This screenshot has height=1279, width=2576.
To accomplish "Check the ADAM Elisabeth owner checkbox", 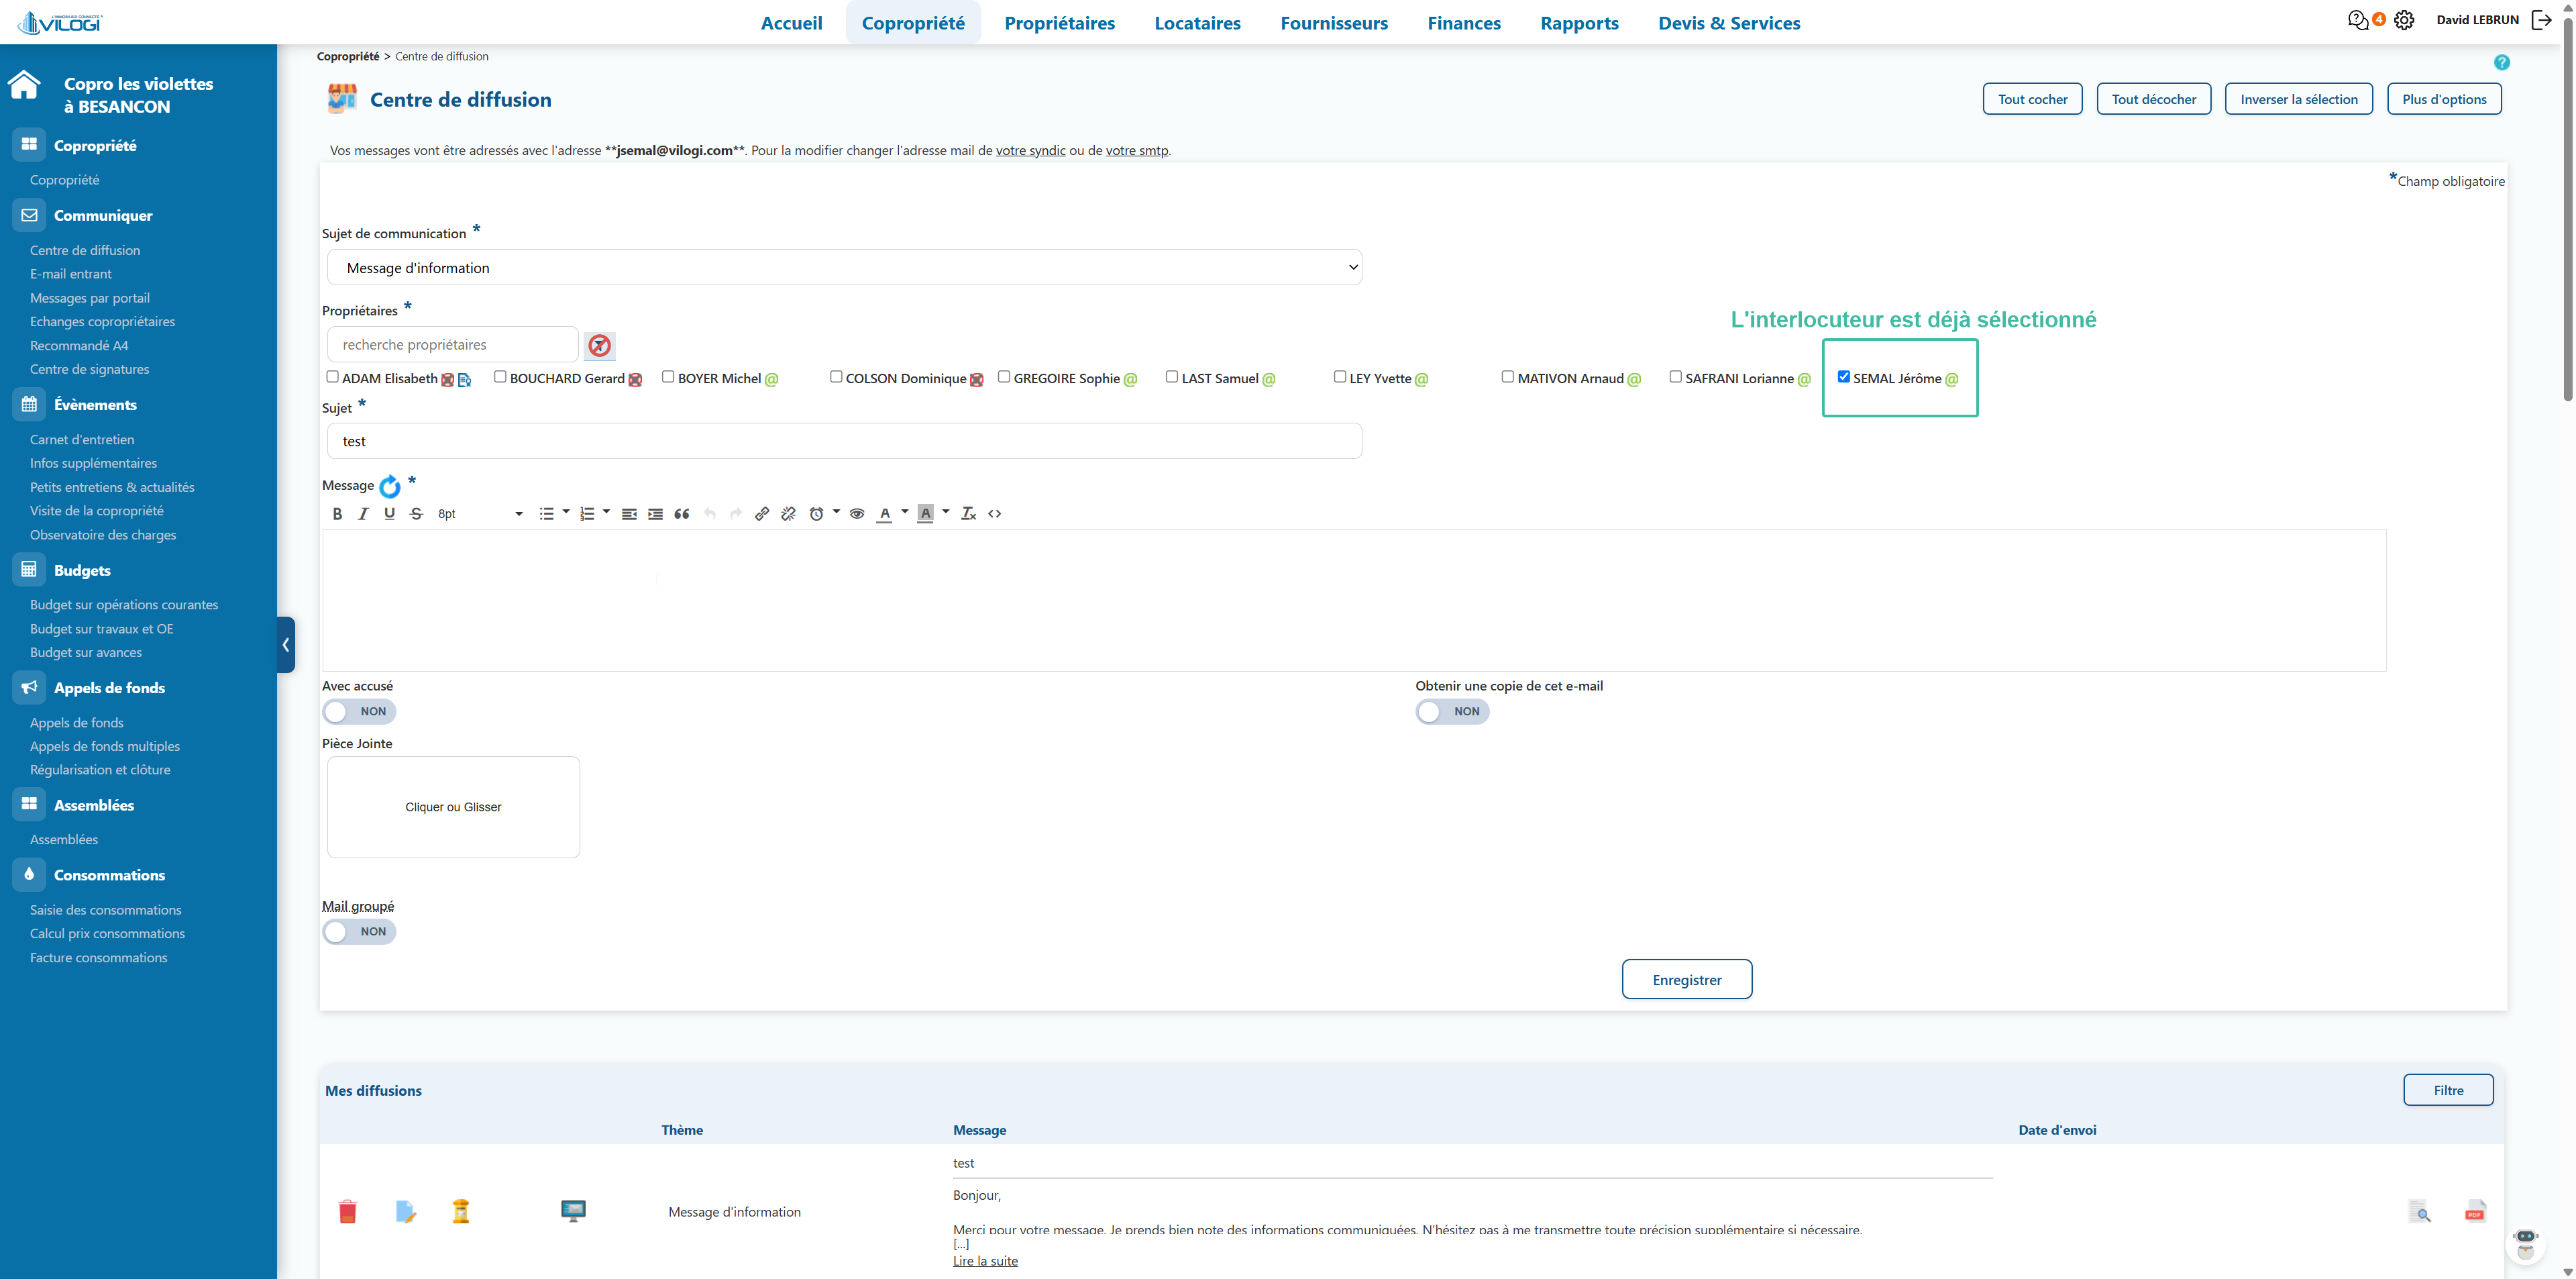I will (332, 377).
